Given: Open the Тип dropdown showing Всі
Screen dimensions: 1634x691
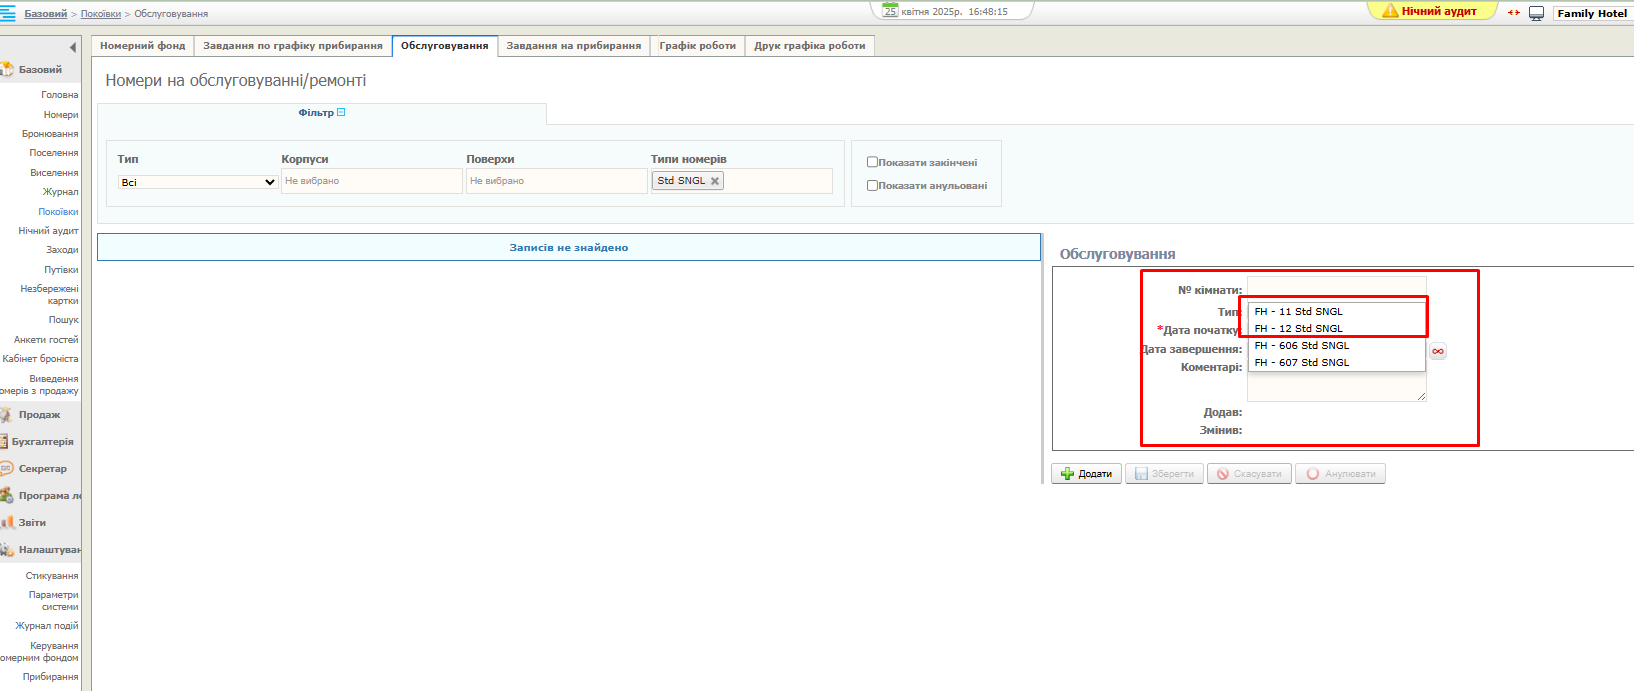Looking at the screenshot, I should click(x=197, y=182).
